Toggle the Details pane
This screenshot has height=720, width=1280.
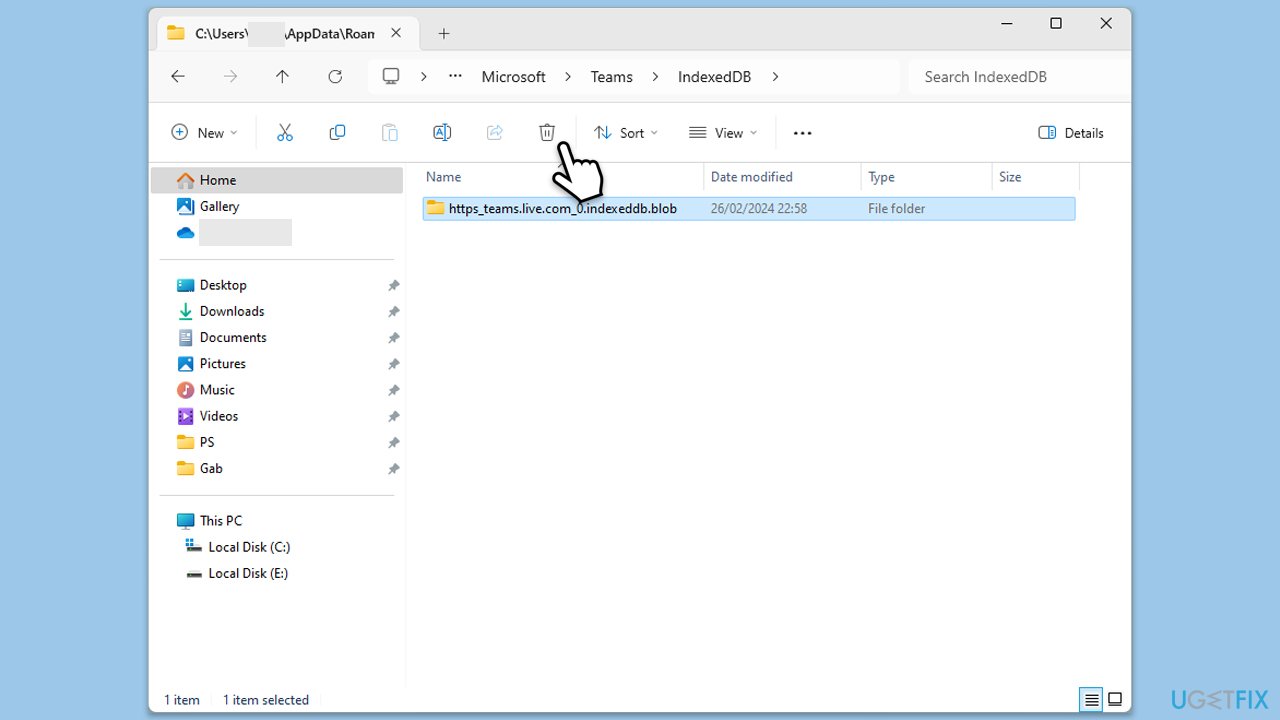click(x=1071, y=133)
